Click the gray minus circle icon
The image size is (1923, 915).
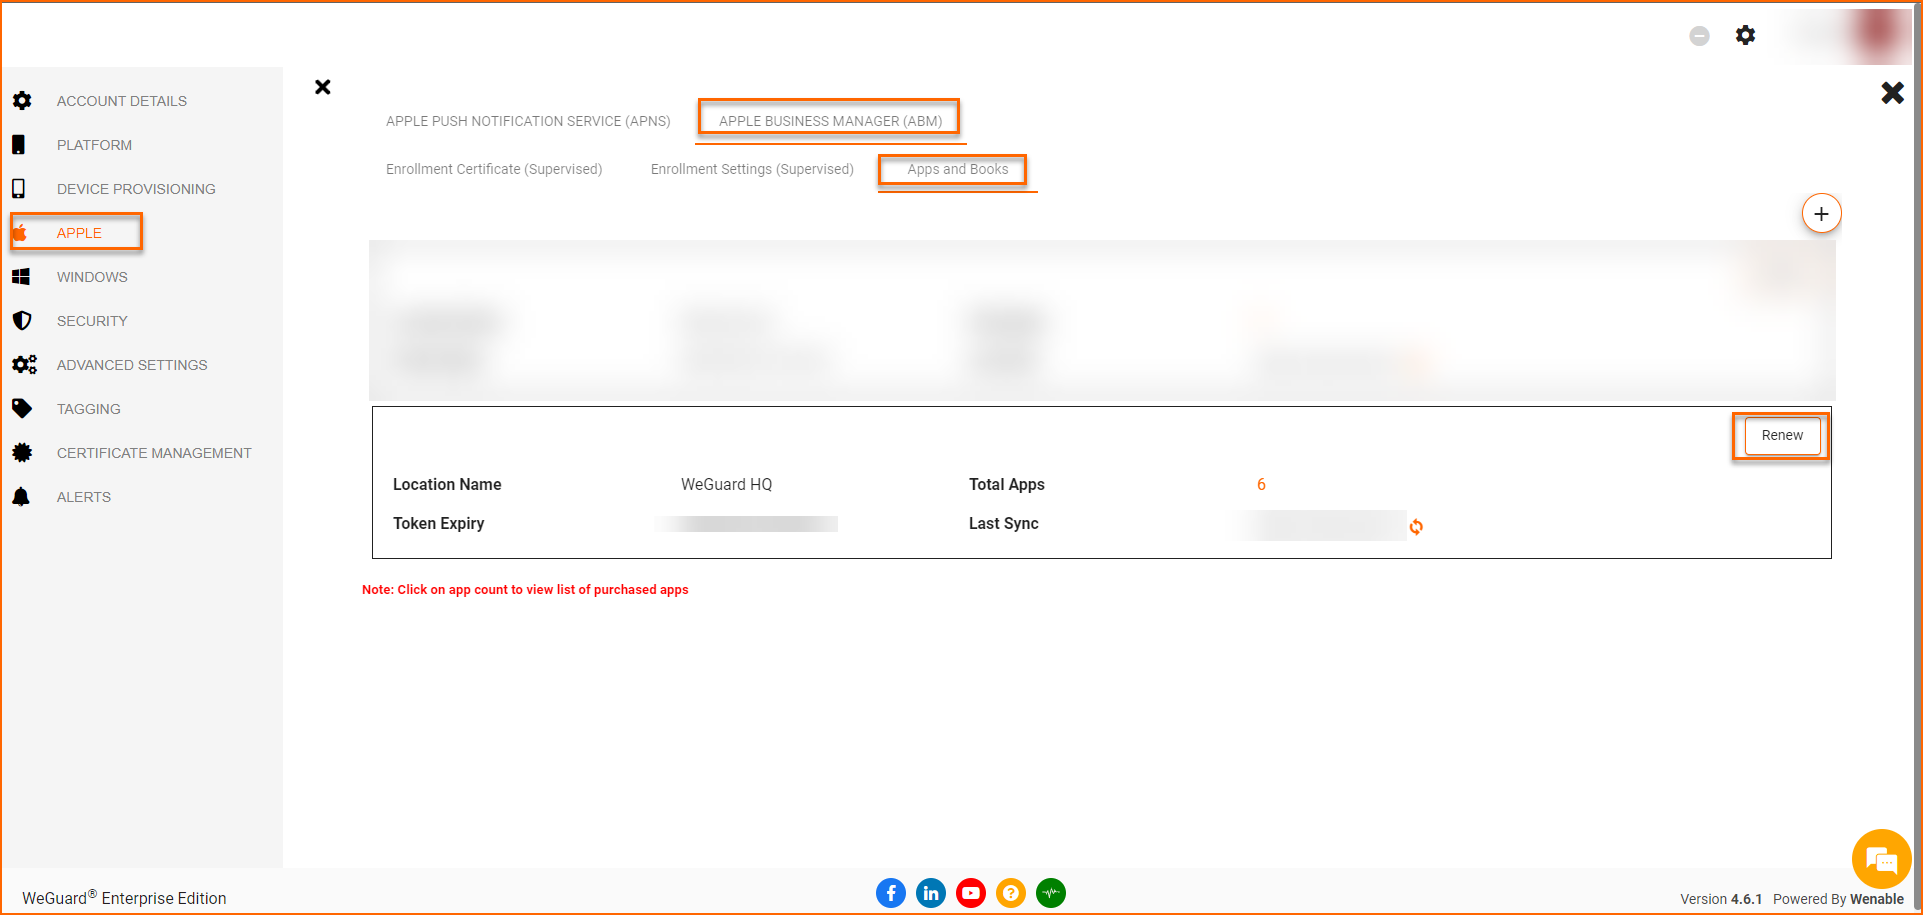coord(1699,36)
